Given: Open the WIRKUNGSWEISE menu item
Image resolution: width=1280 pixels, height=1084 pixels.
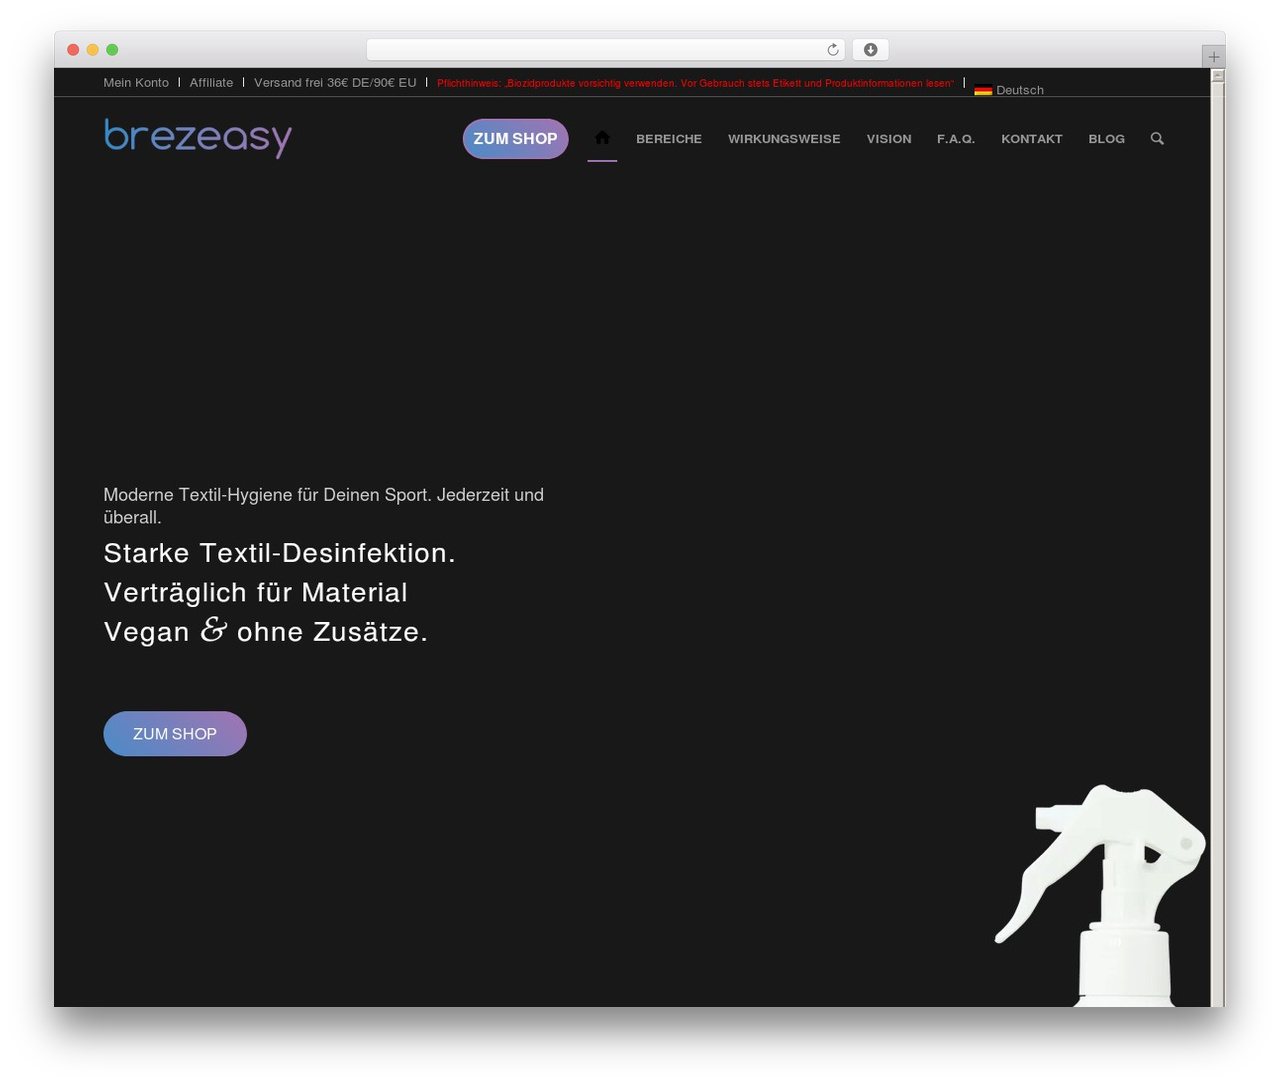Looking at the screenshot, I should [x=784, y=139].
